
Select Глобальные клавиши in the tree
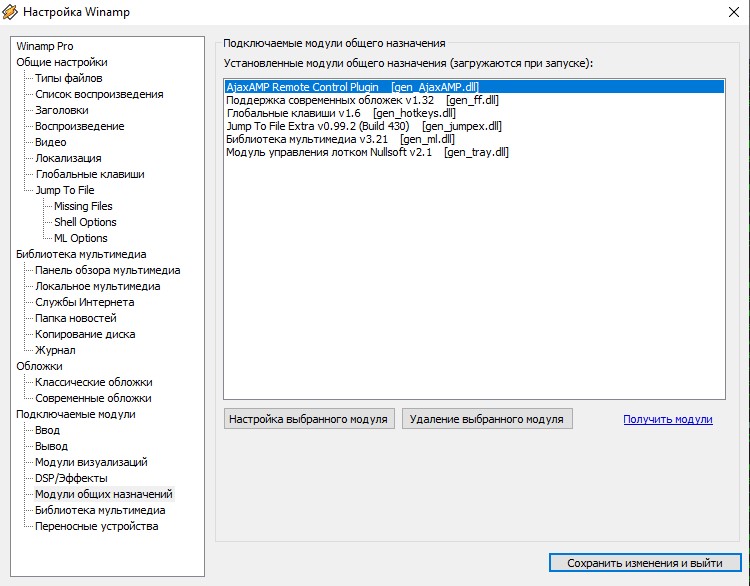point(89,174)
